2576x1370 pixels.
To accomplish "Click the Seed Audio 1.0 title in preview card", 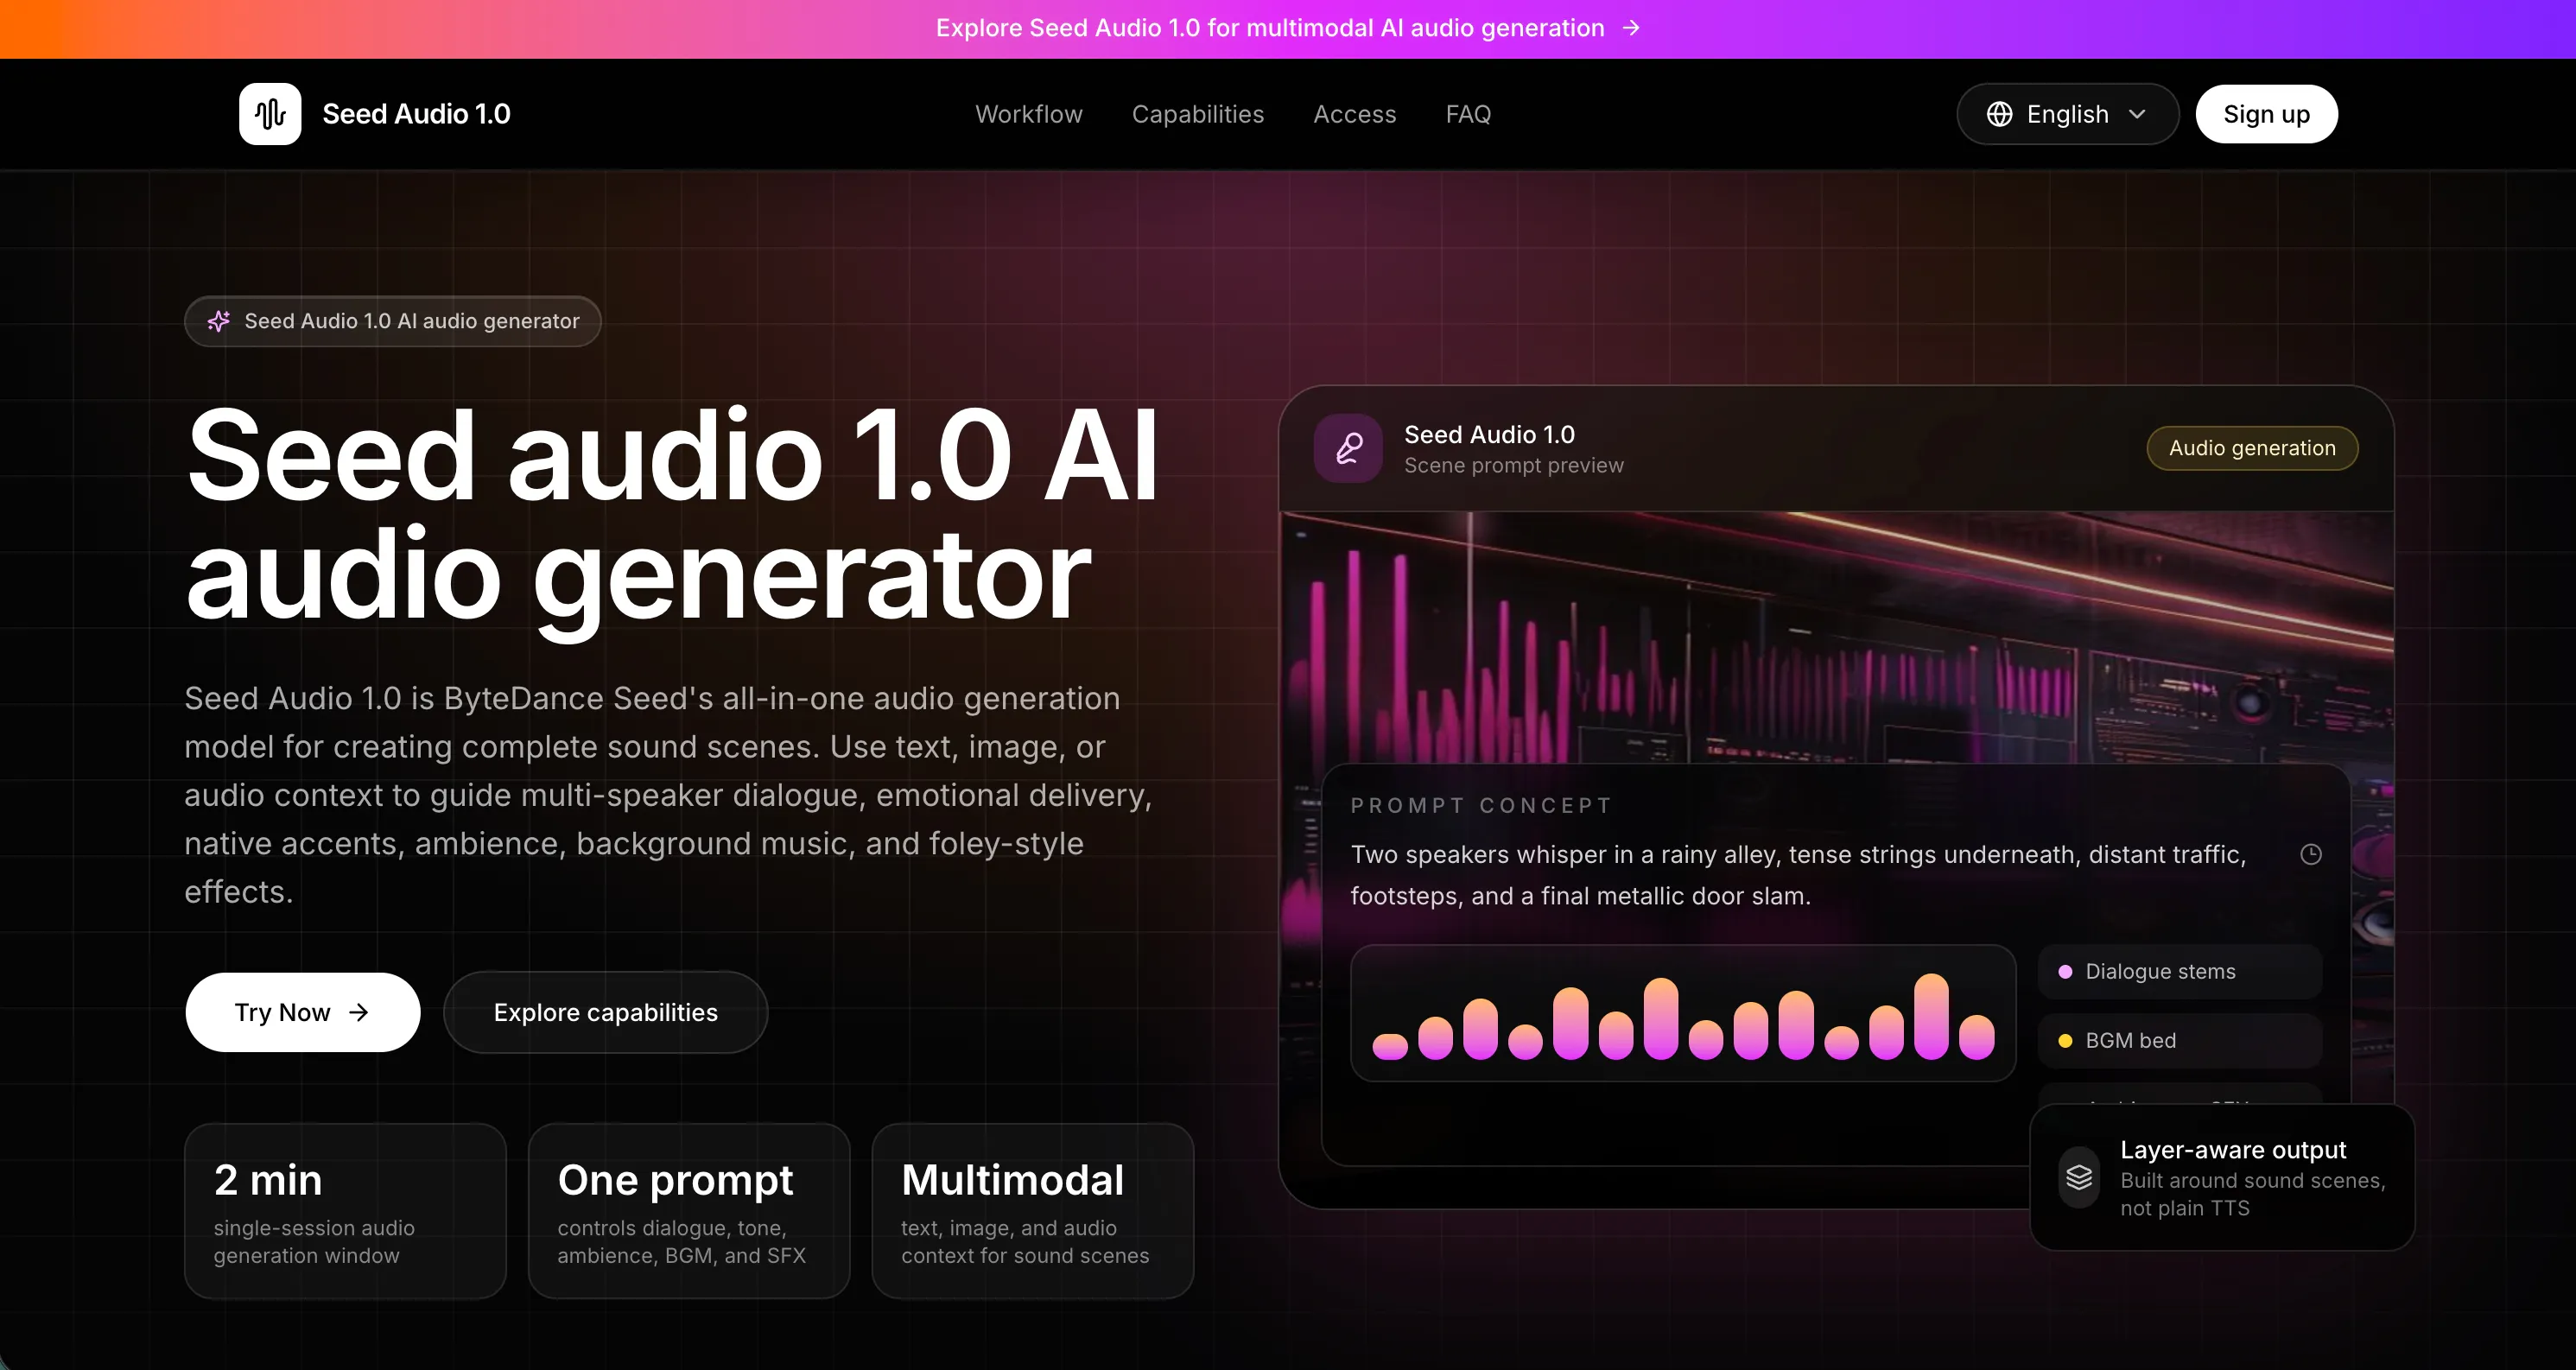I will 1489,435.
